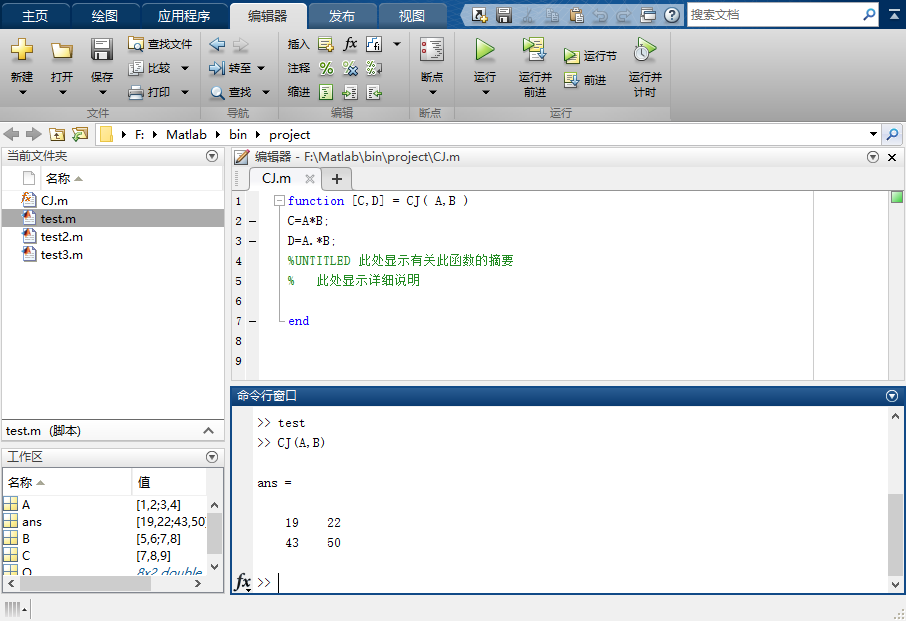906x621 pixels.
Task: Open the Save dropdown arrow
Action: (102, 92)
